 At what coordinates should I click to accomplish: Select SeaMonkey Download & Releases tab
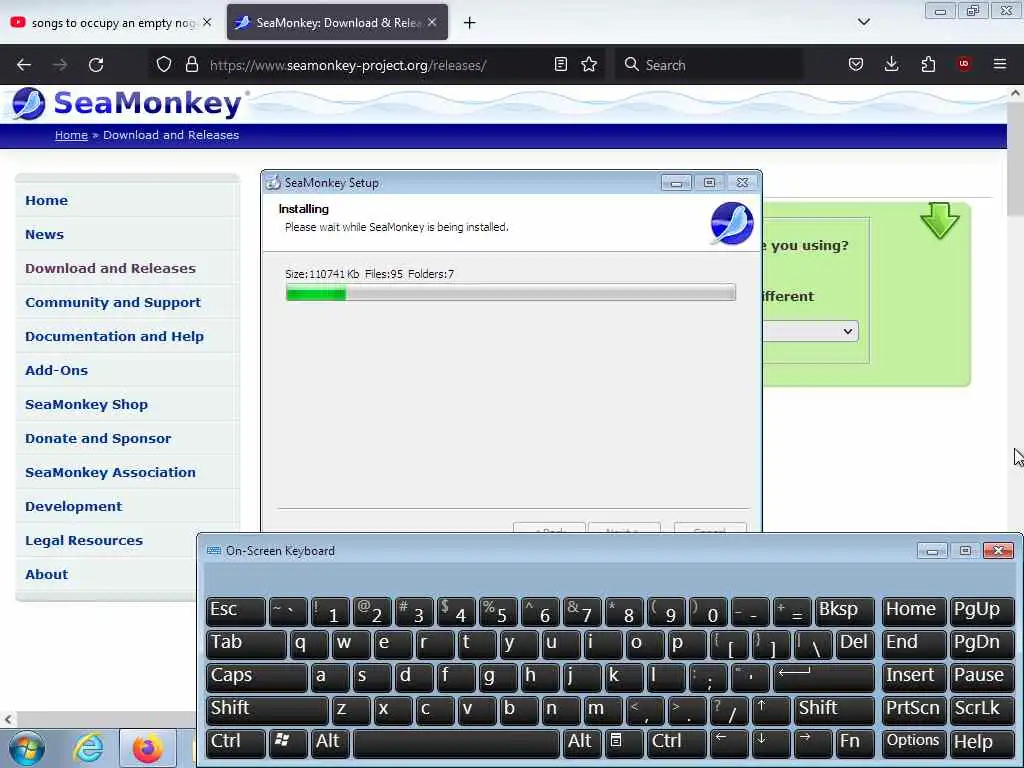338,23
